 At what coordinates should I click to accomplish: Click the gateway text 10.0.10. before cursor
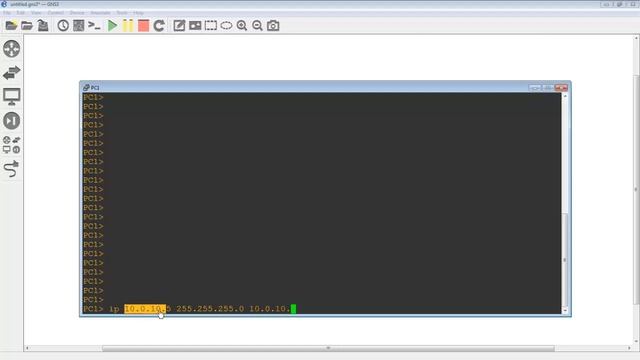pyautogui.click(x=270, y=309)
